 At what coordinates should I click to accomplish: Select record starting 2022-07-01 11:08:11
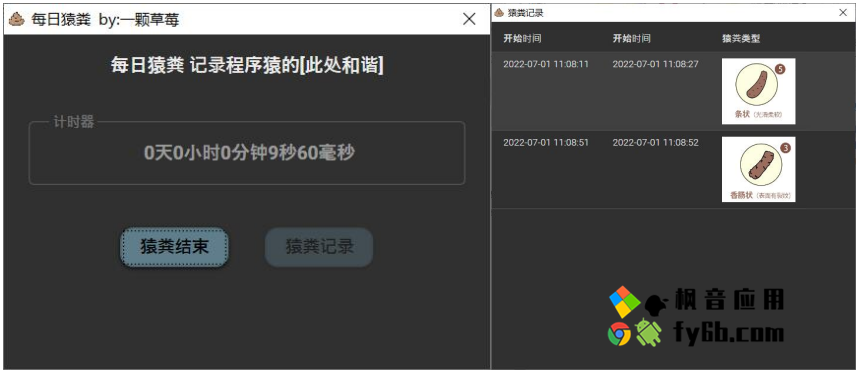pyautogui.click(x=674, y=91)
